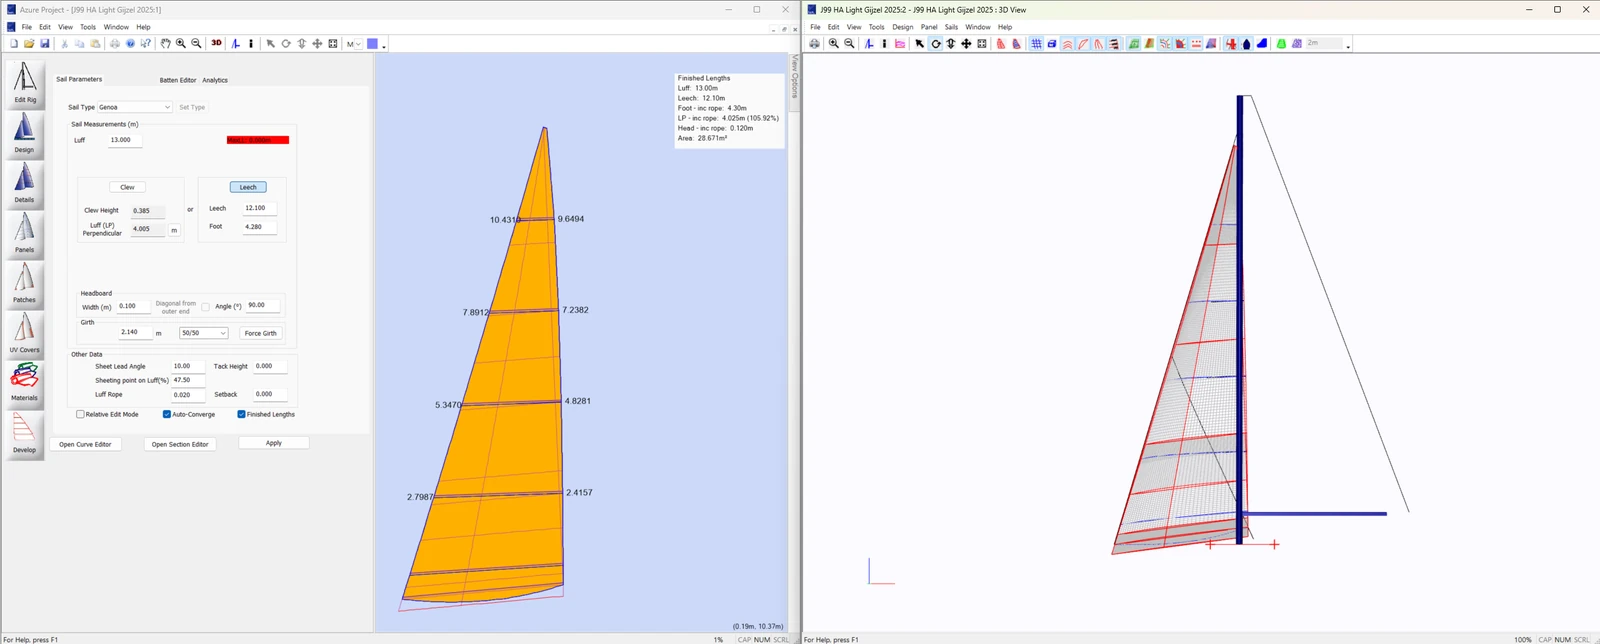This screenshot has height=644, width=1600.
Task: Open the Patches sidebar section
Action: point(24,284)
